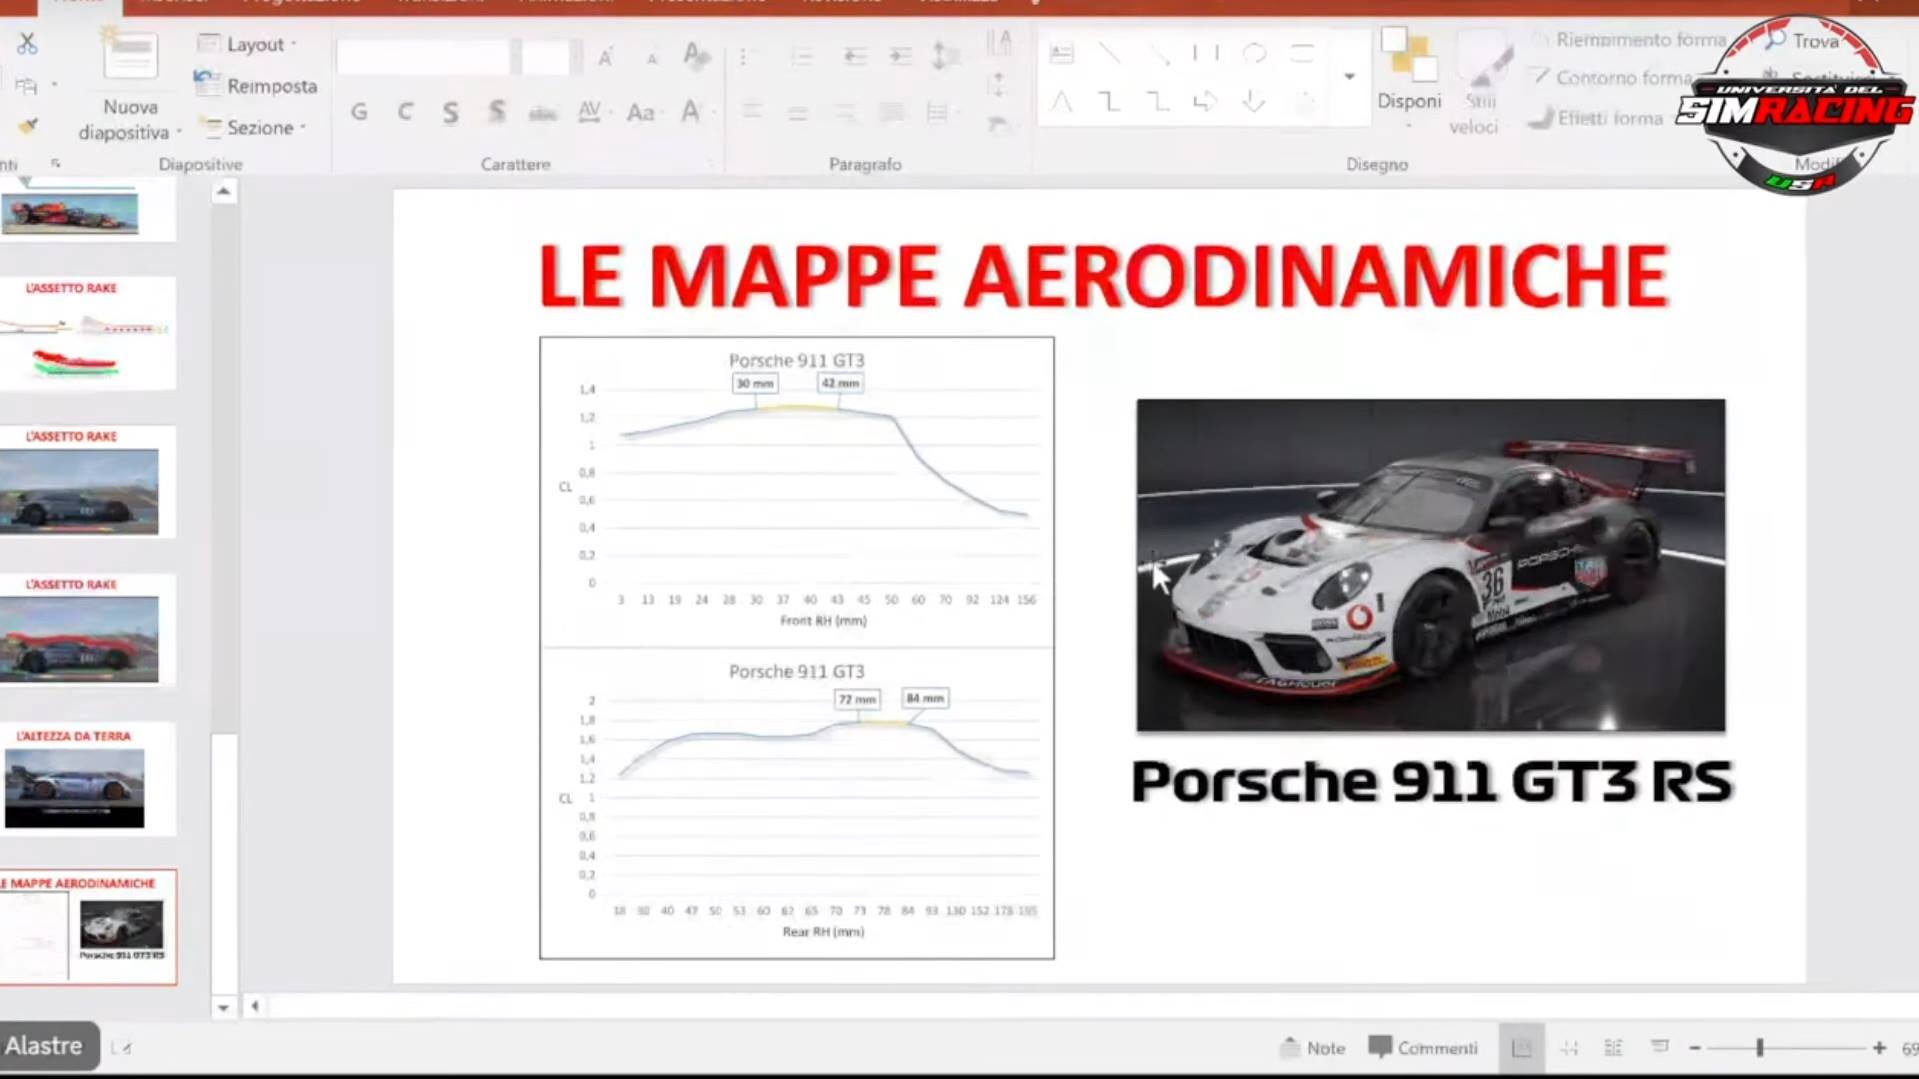Open the Layout dropdown

pyautogui.click(x=250, y=44)
